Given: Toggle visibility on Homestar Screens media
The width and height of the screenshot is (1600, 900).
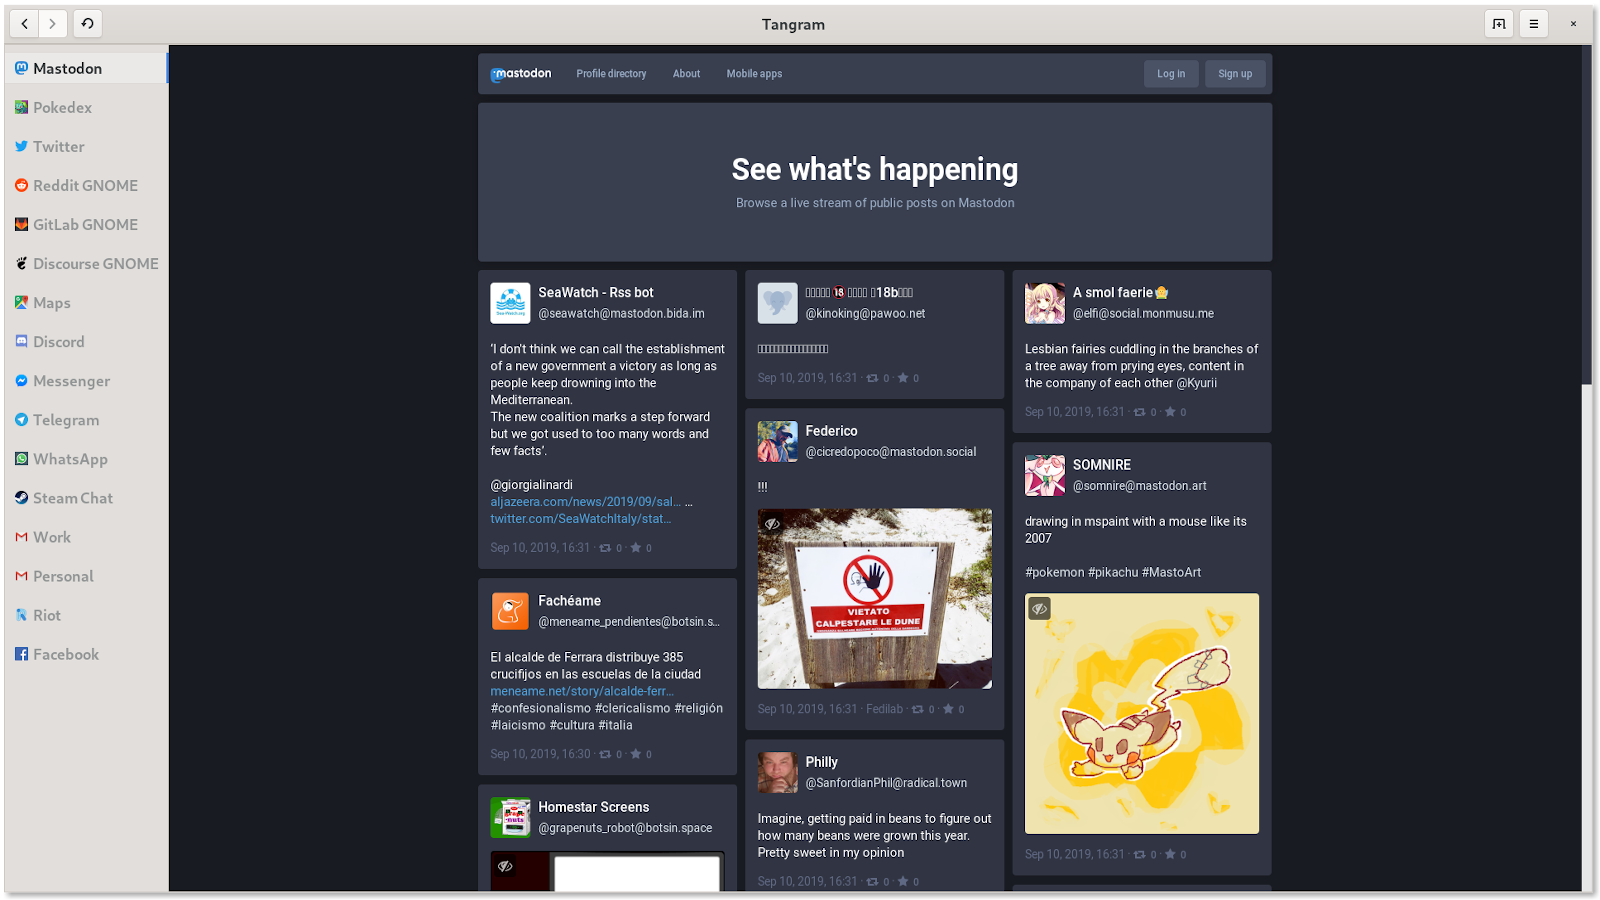Looking at the screenshot, I should [x=505, y=866].
